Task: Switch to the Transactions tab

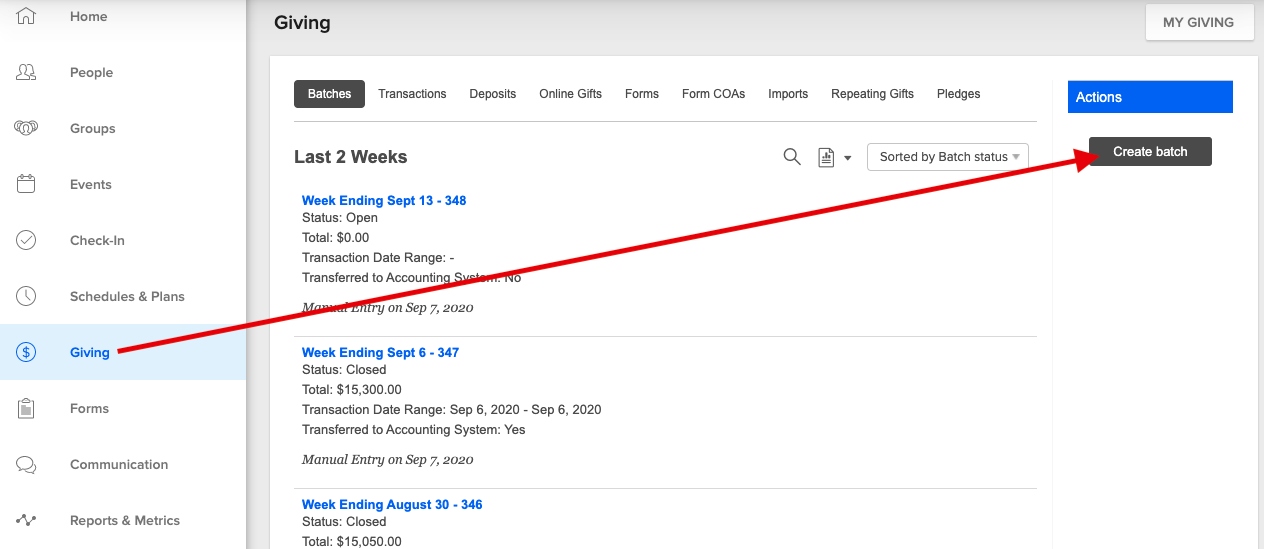Action: coord(412,94)
